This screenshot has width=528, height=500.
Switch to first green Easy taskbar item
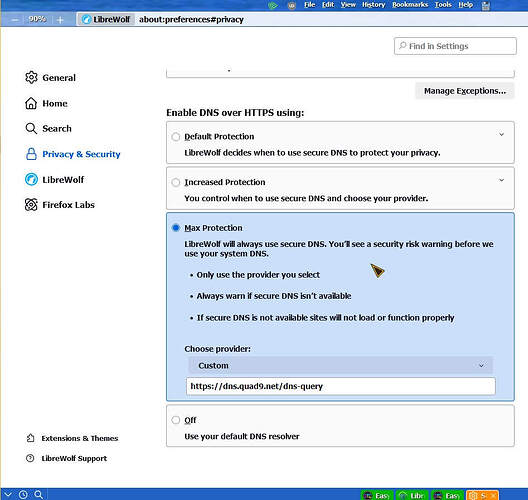377,495
